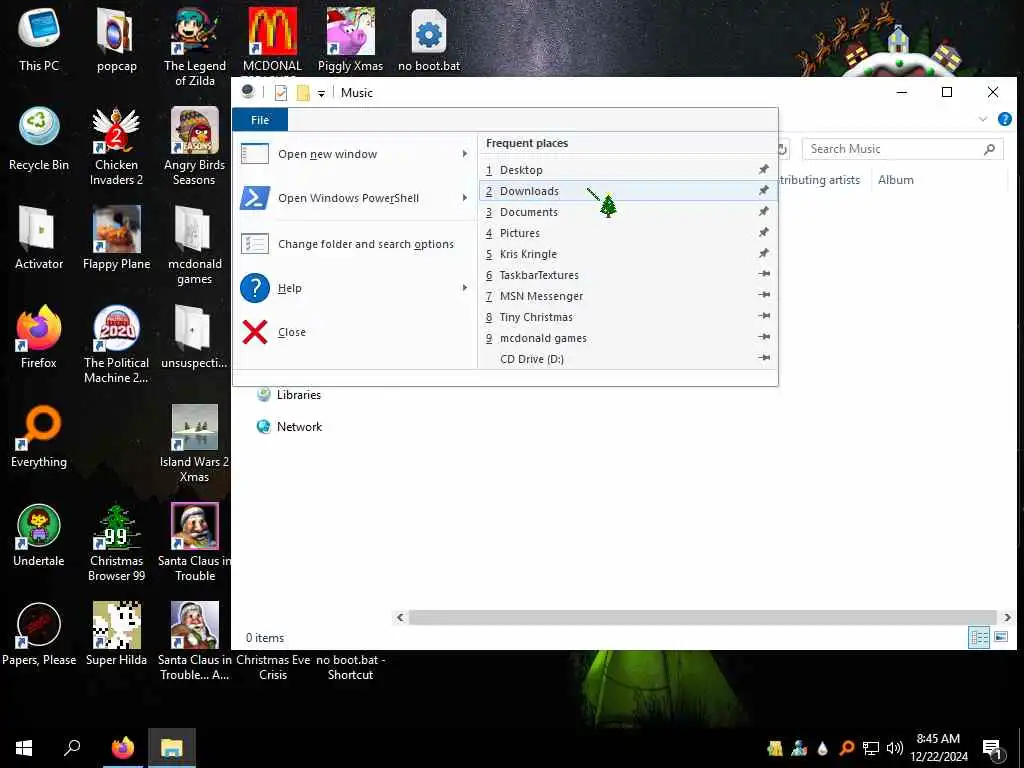Switch to large icons view button
Viewport: 1024px width, 768px height.
[x=1000, y=637]
